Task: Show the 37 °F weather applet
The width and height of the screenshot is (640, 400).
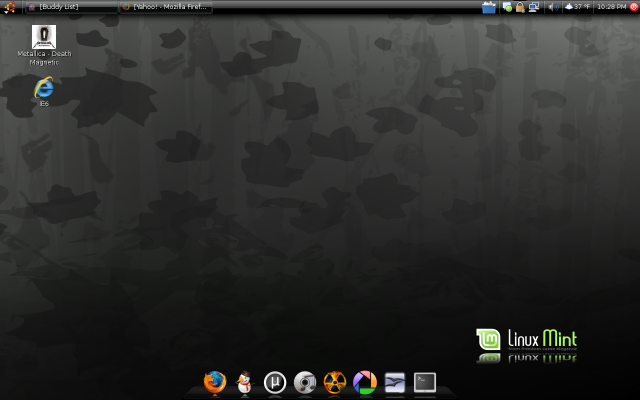Action: 577,7
